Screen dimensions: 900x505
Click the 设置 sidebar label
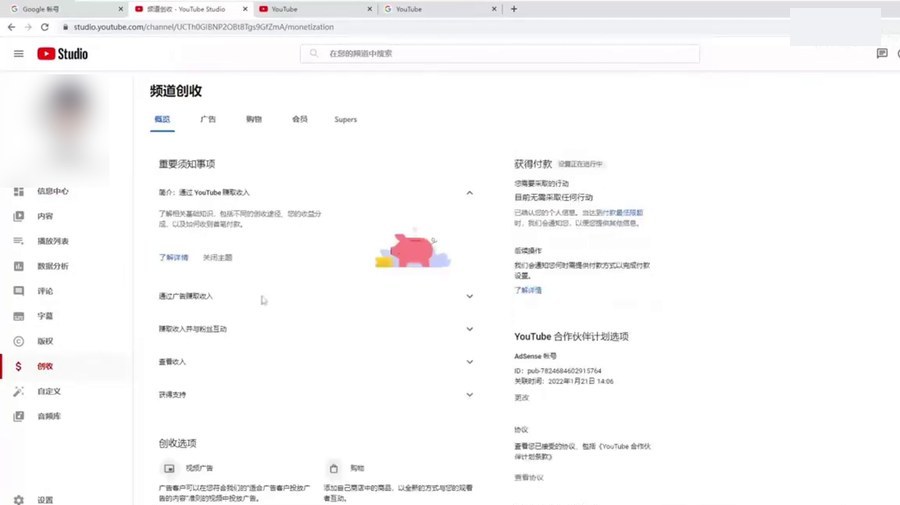pyautogui.click(x=45, y=500)
